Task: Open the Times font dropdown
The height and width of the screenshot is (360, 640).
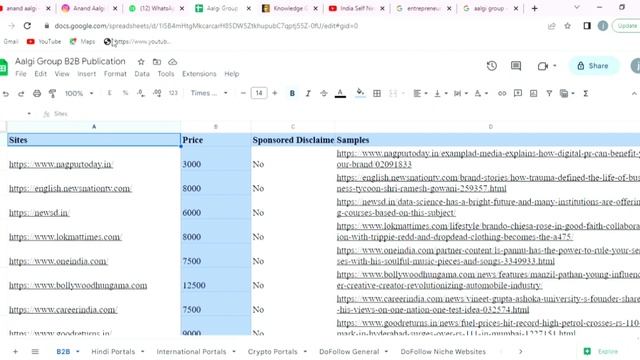Action: pos(209,93)
